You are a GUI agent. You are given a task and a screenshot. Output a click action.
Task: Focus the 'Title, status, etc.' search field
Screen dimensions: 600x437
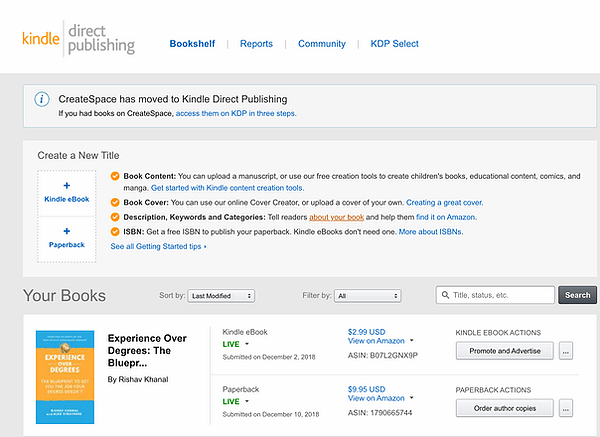click(x=495, y=295)
